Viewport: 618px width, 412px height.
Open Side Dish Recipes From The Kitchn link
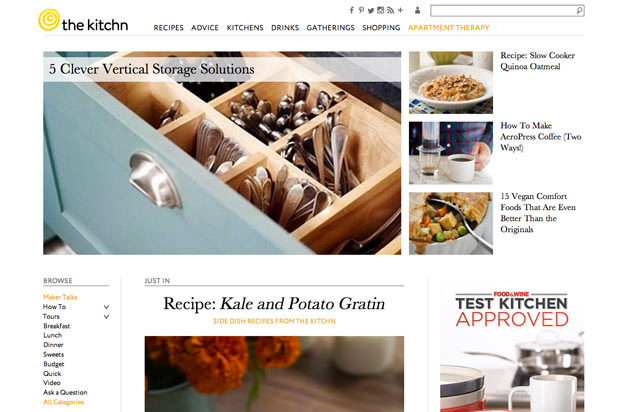274,321
